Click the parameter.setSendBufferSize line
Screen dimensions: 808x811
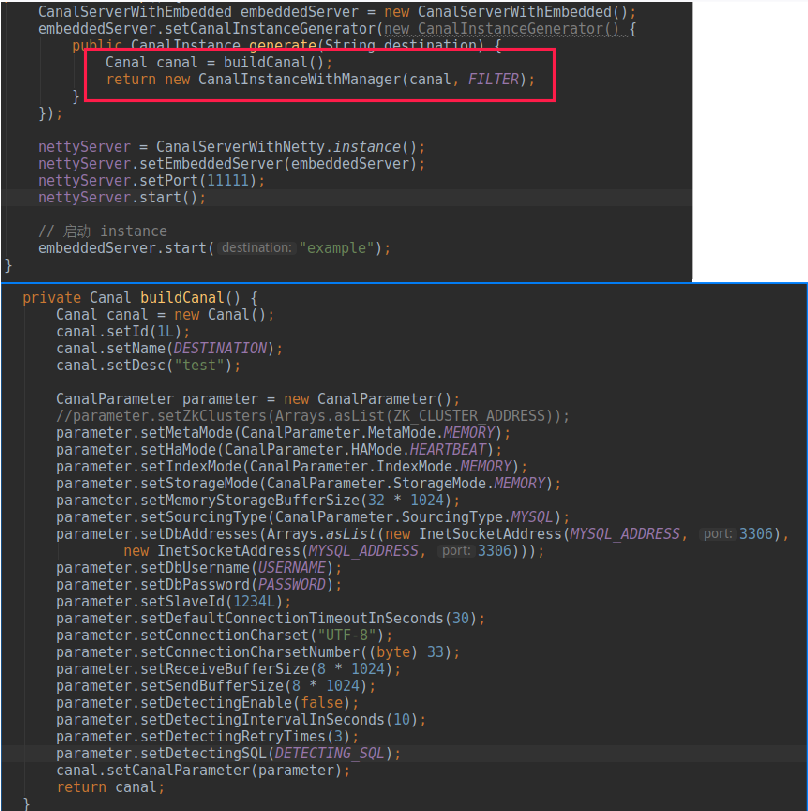pyautogui.click(x=216, y=686)
